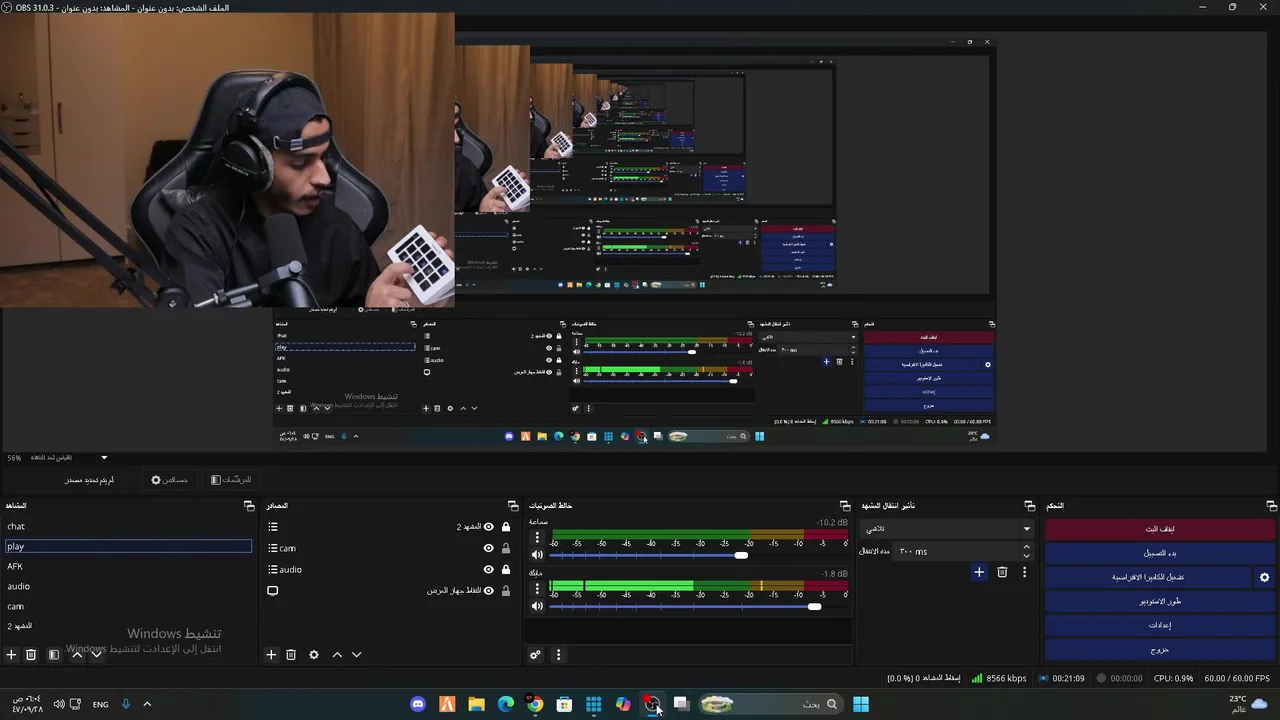This screenshot has height=720, width=1280.
Task: Add a new source with plus icon in Sources panel
Action: click(271, 655)
